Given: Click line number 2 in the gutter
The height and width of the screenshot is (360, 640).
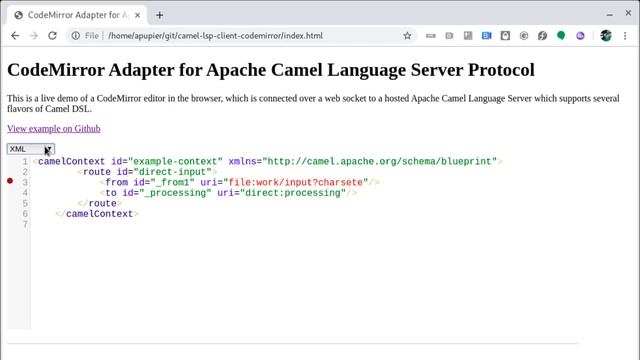Looking at the screenshot, I should click(x=25, y=172).
